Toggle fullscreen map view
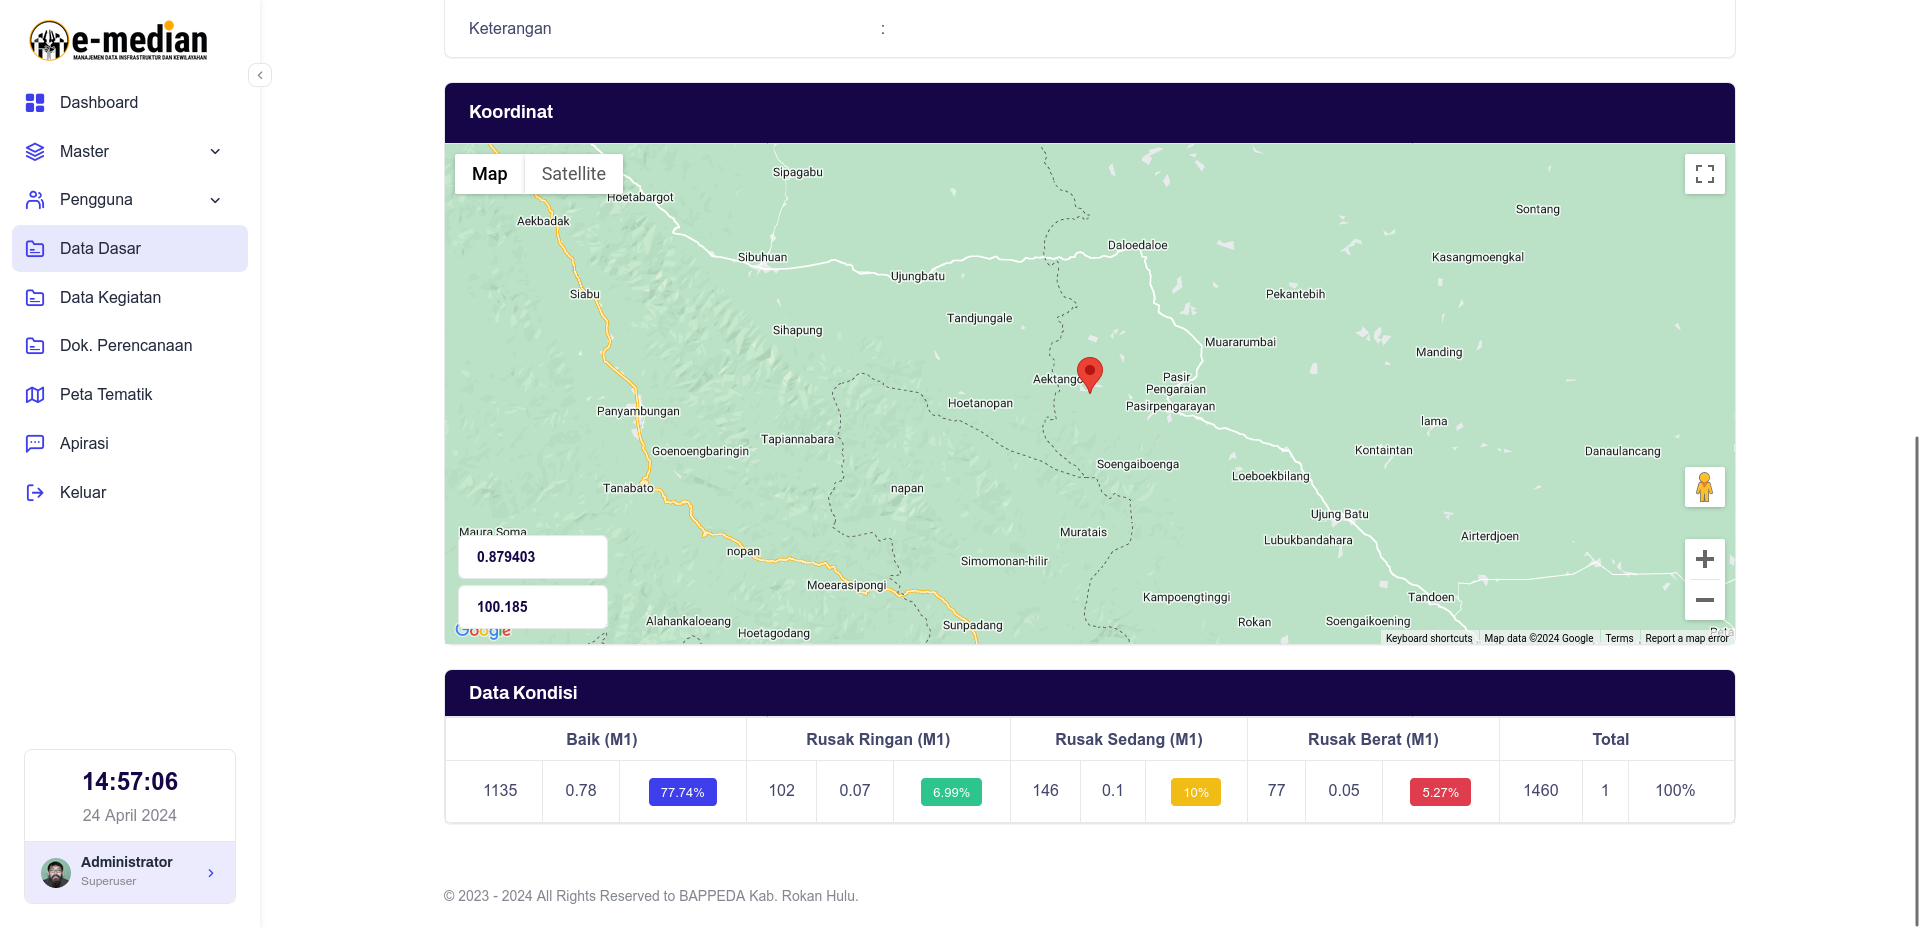 (x=1705, y=174)
